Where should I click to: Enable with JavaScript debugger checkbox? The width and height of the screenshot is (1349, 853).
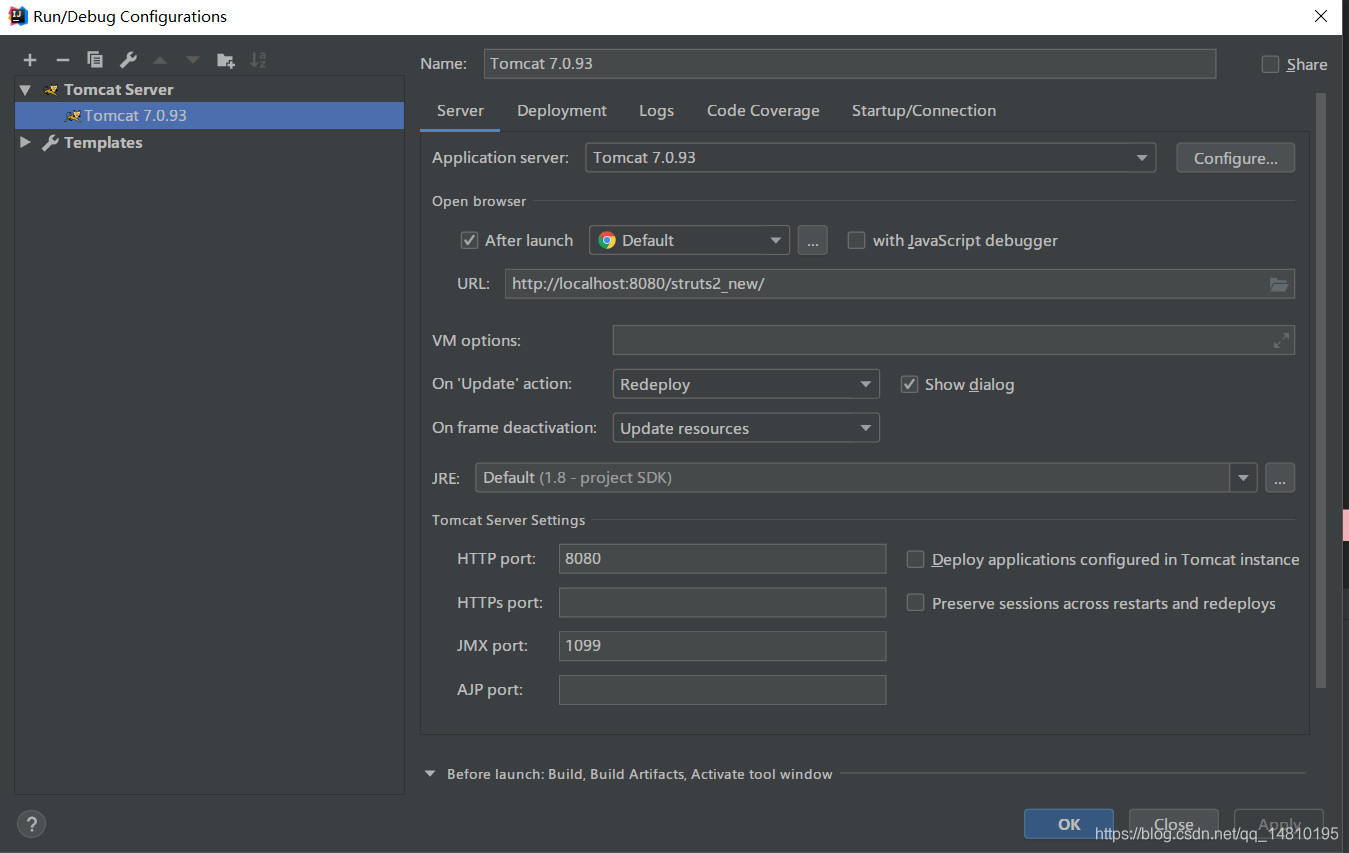click(x=856, y=240)
